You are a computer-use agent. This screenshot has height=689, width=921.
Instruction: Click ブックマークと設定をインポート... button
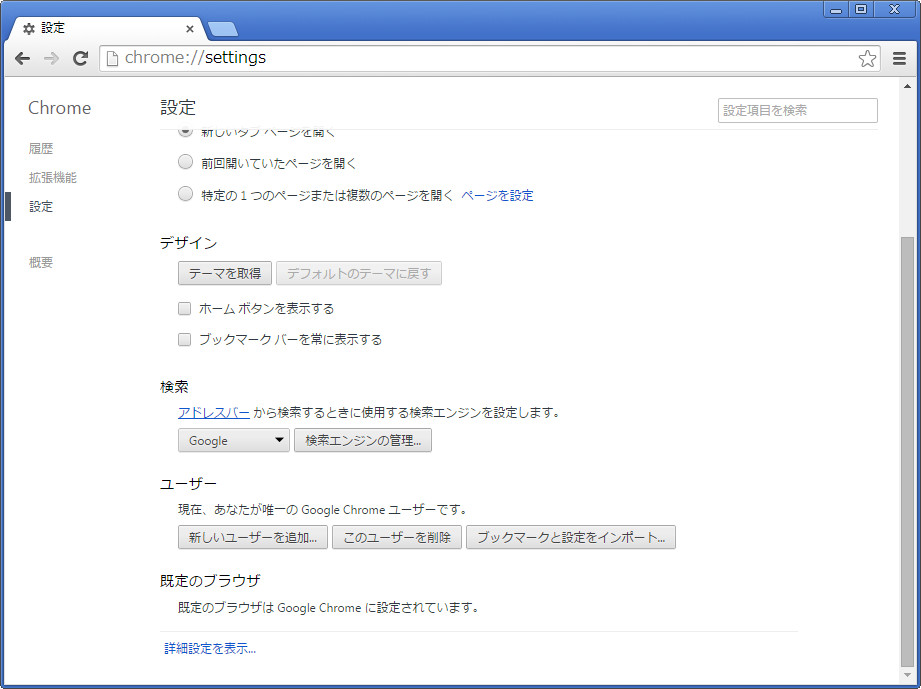570,537
